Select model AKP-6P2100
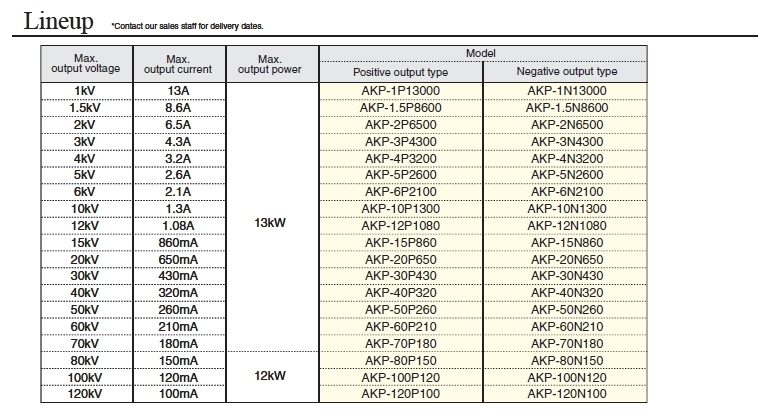Viewport: 784px width, 419px height. [400, 192]
